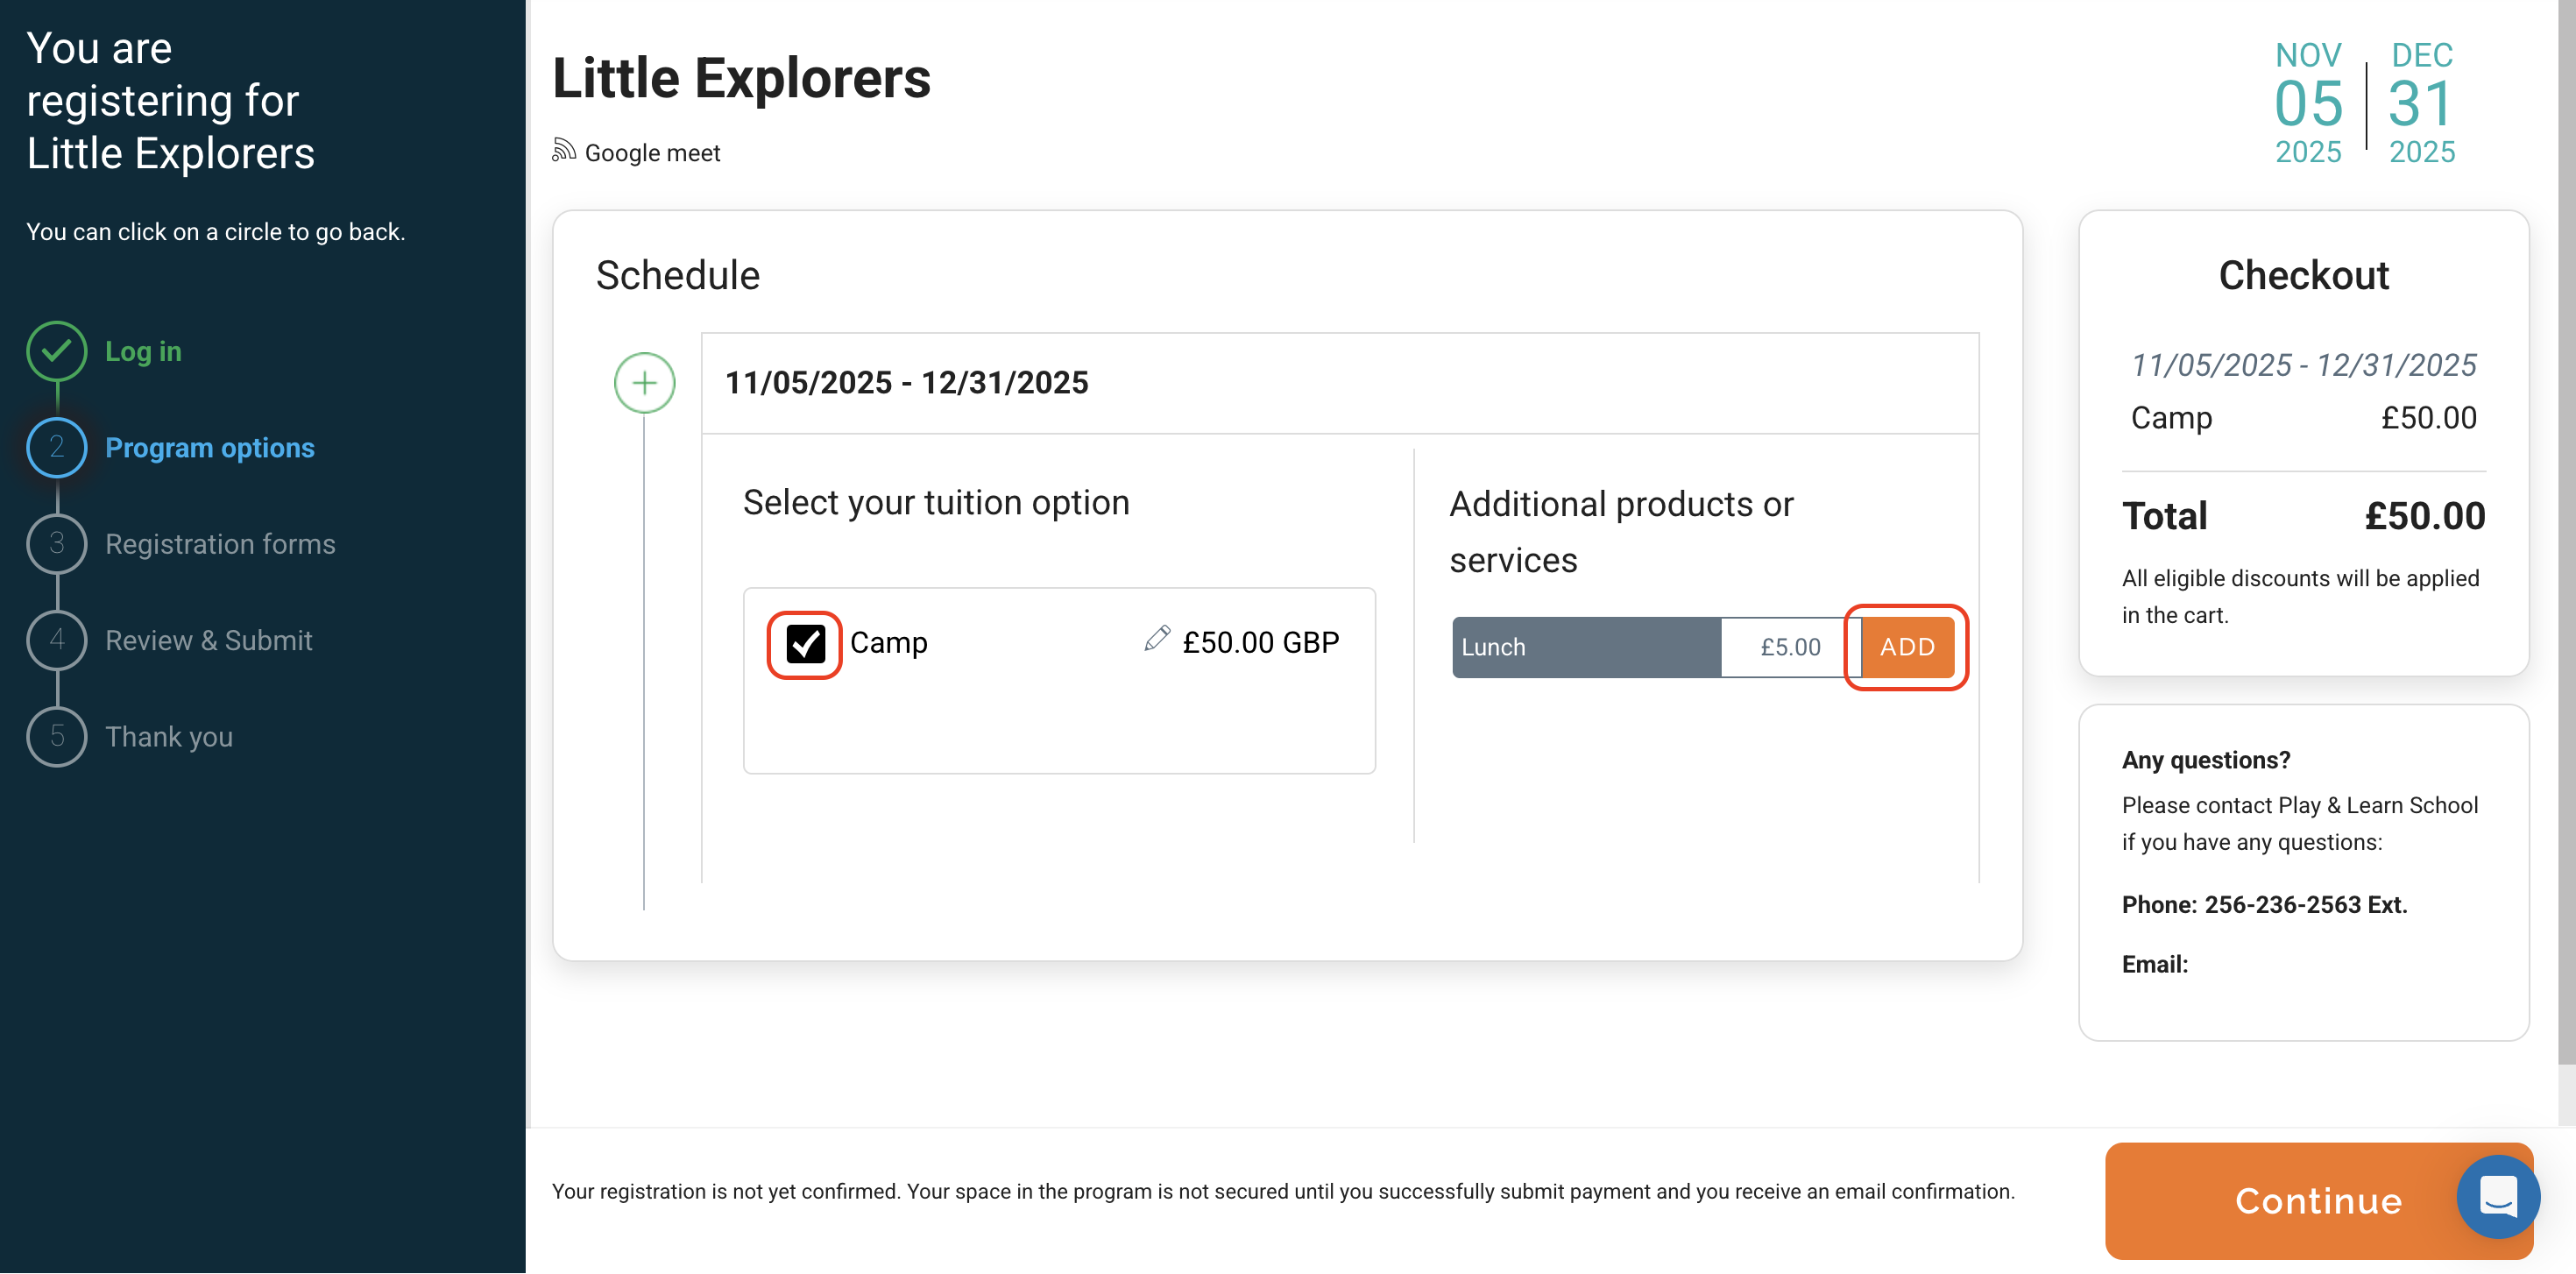Click the Camp £50.00 GBP price text
The image size is (2576, 1274).
coord(1260,642)
